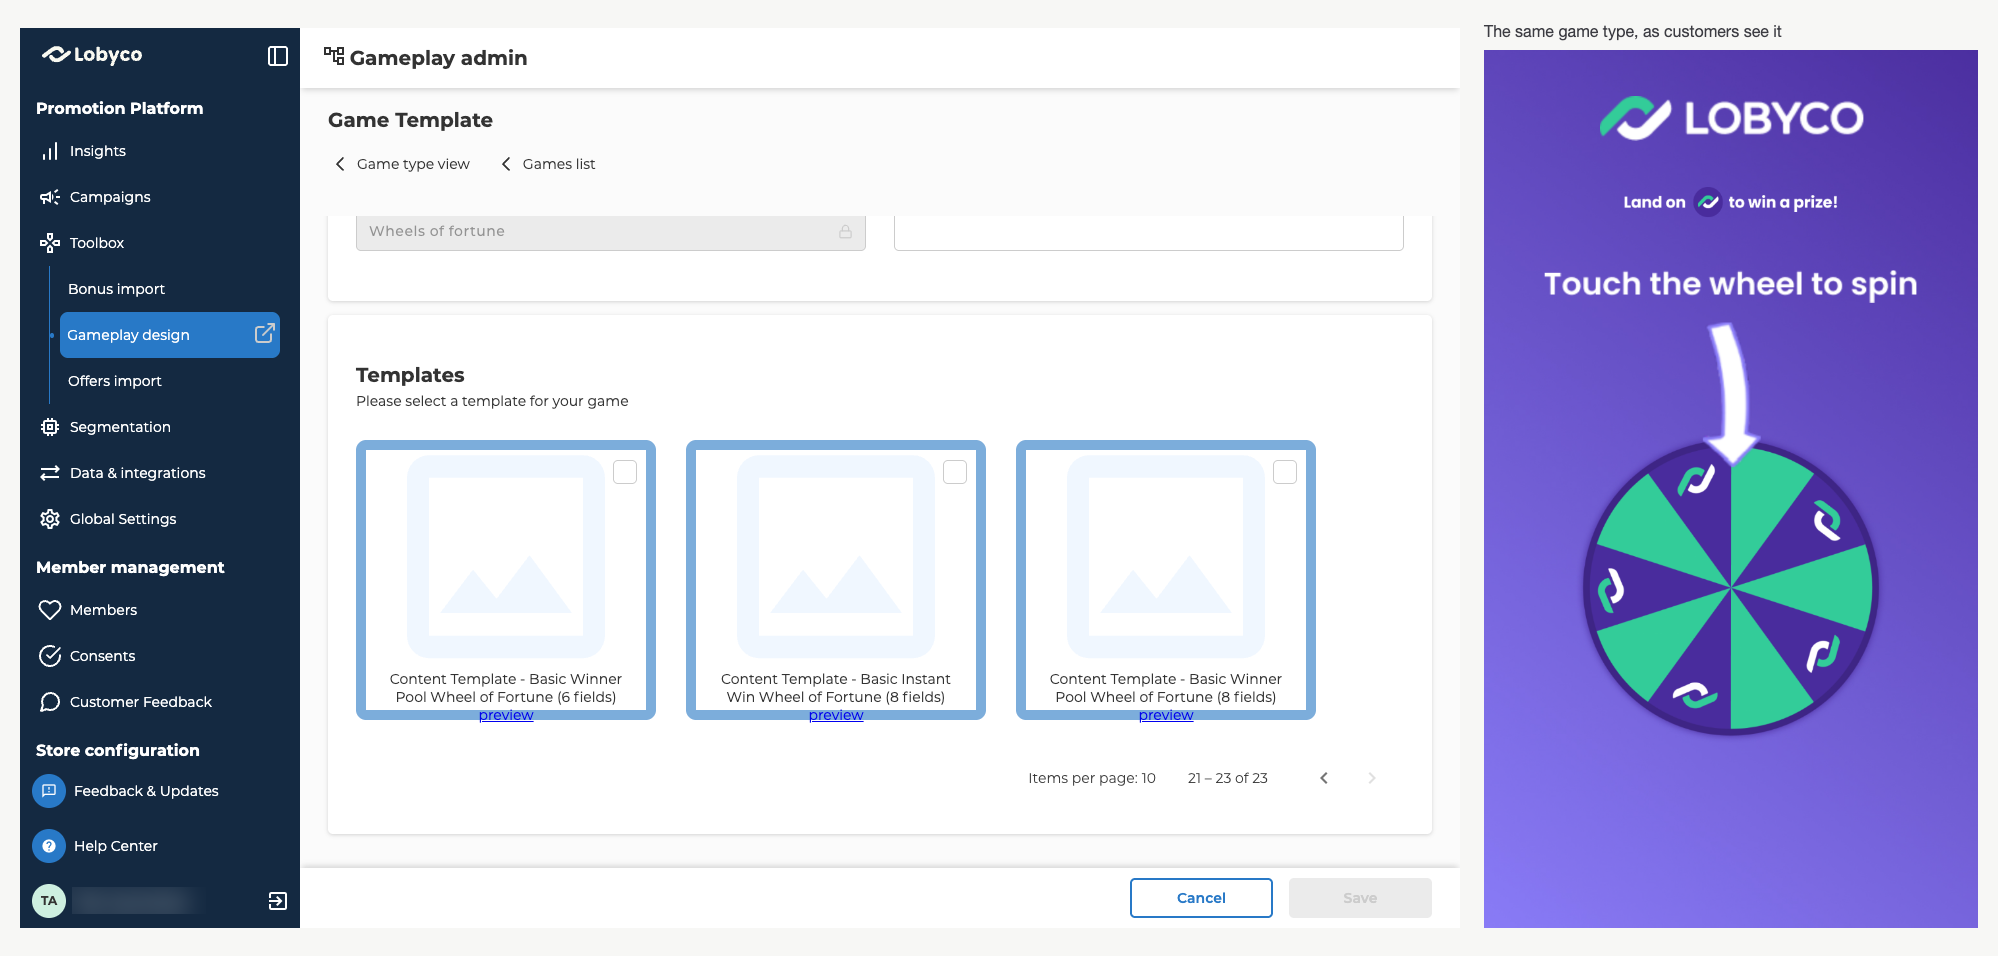The width and height of the screenshot is (1998, 956).
Task: Click the Help Center question mark icon
Action: click(x=49, y=846)
